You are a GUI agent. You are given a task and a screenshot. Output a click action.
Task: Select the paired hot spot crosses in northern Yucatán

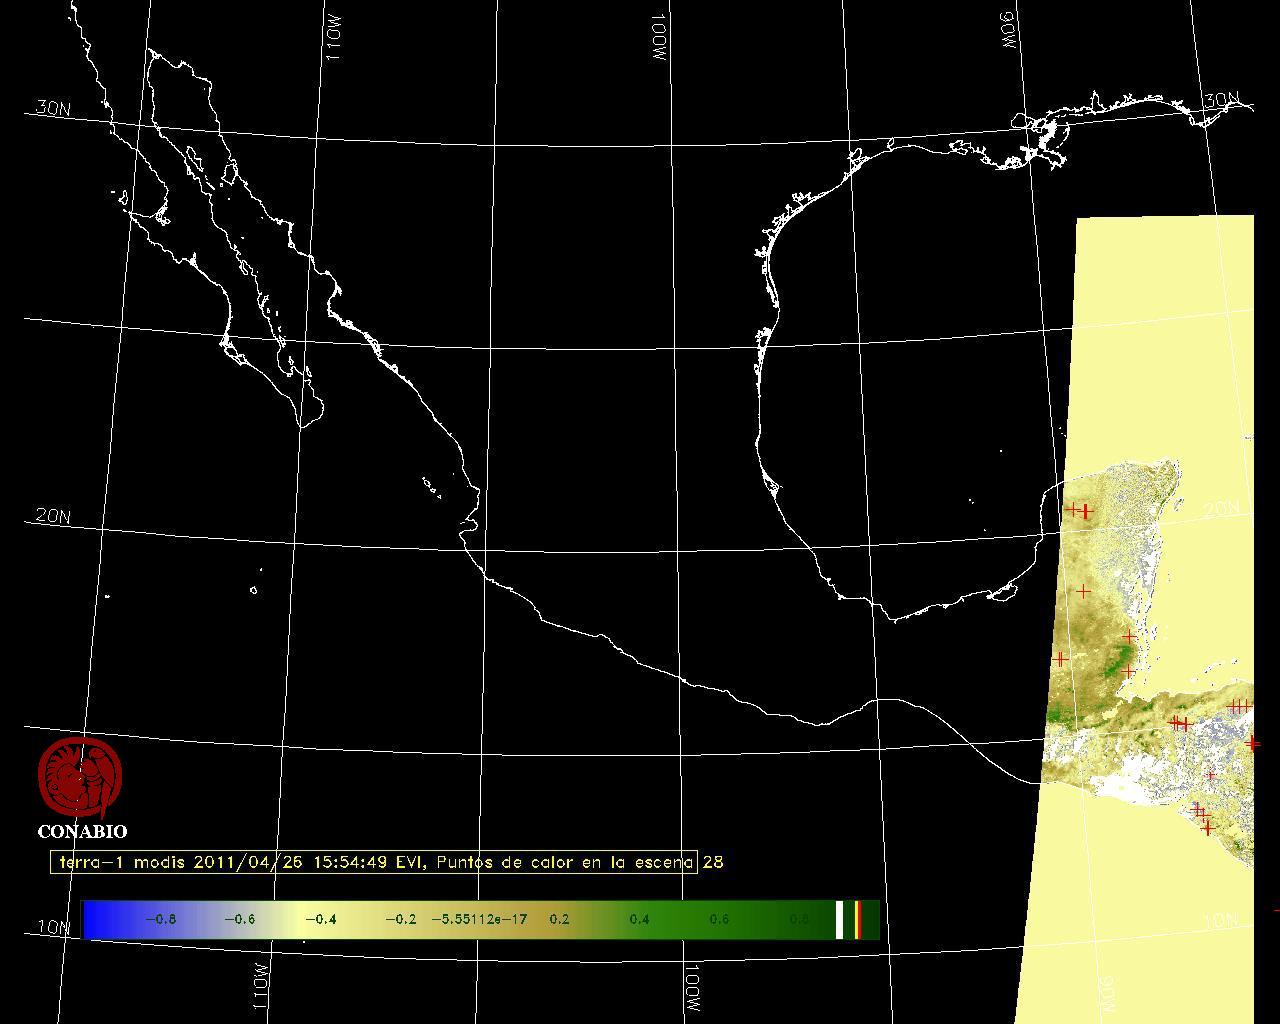[x=1080, y=511]
